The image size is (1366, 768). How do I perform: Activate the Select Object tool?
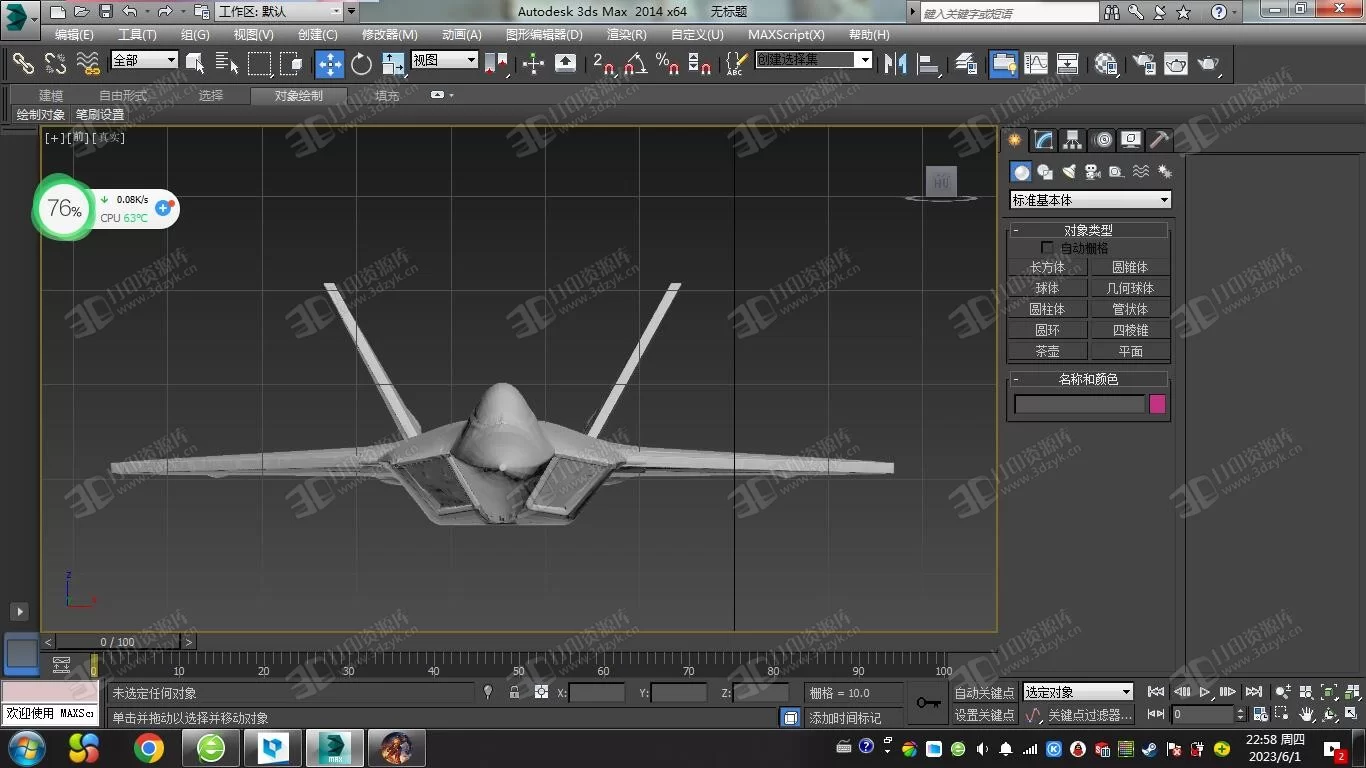coord(195,64)
